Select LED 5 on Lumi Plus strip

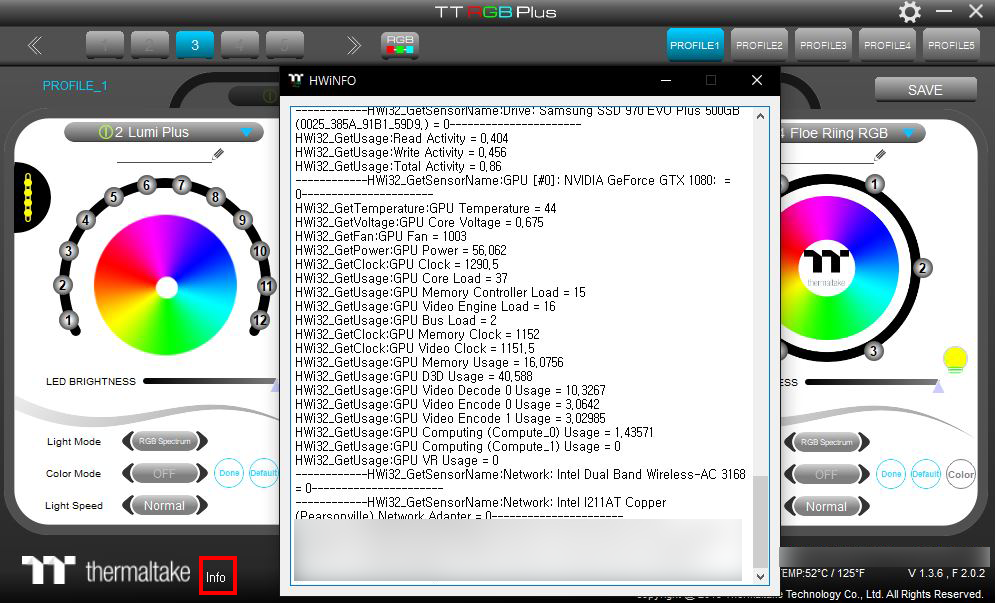[114, 197]
